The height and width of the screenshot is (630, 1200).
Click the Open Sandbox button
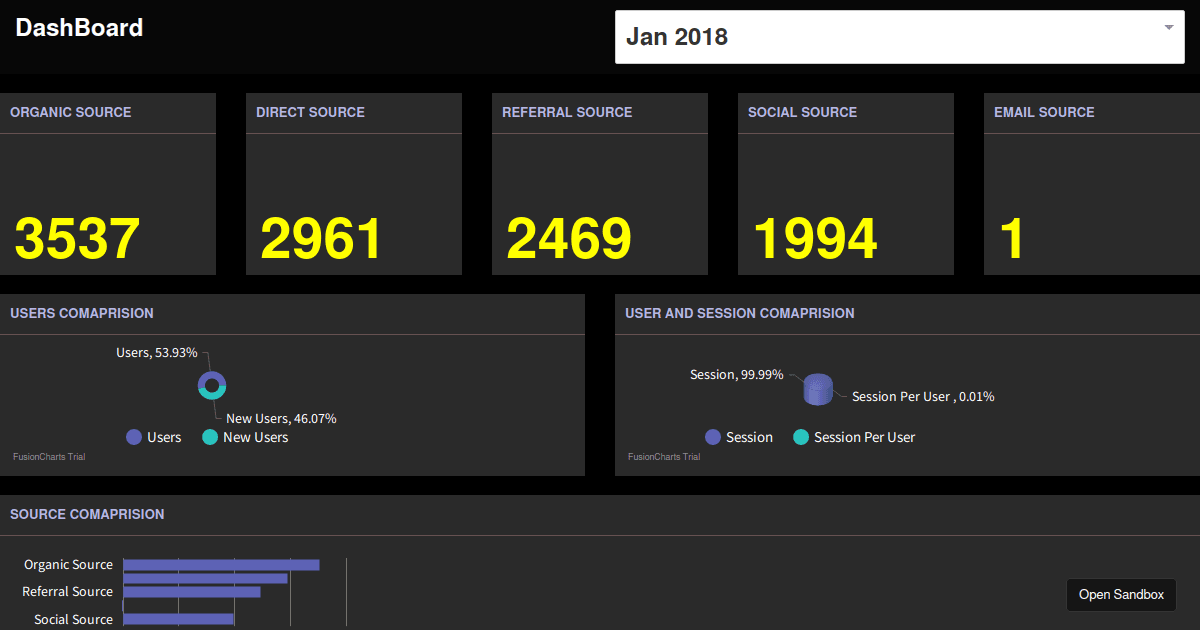pos(1121,594)
